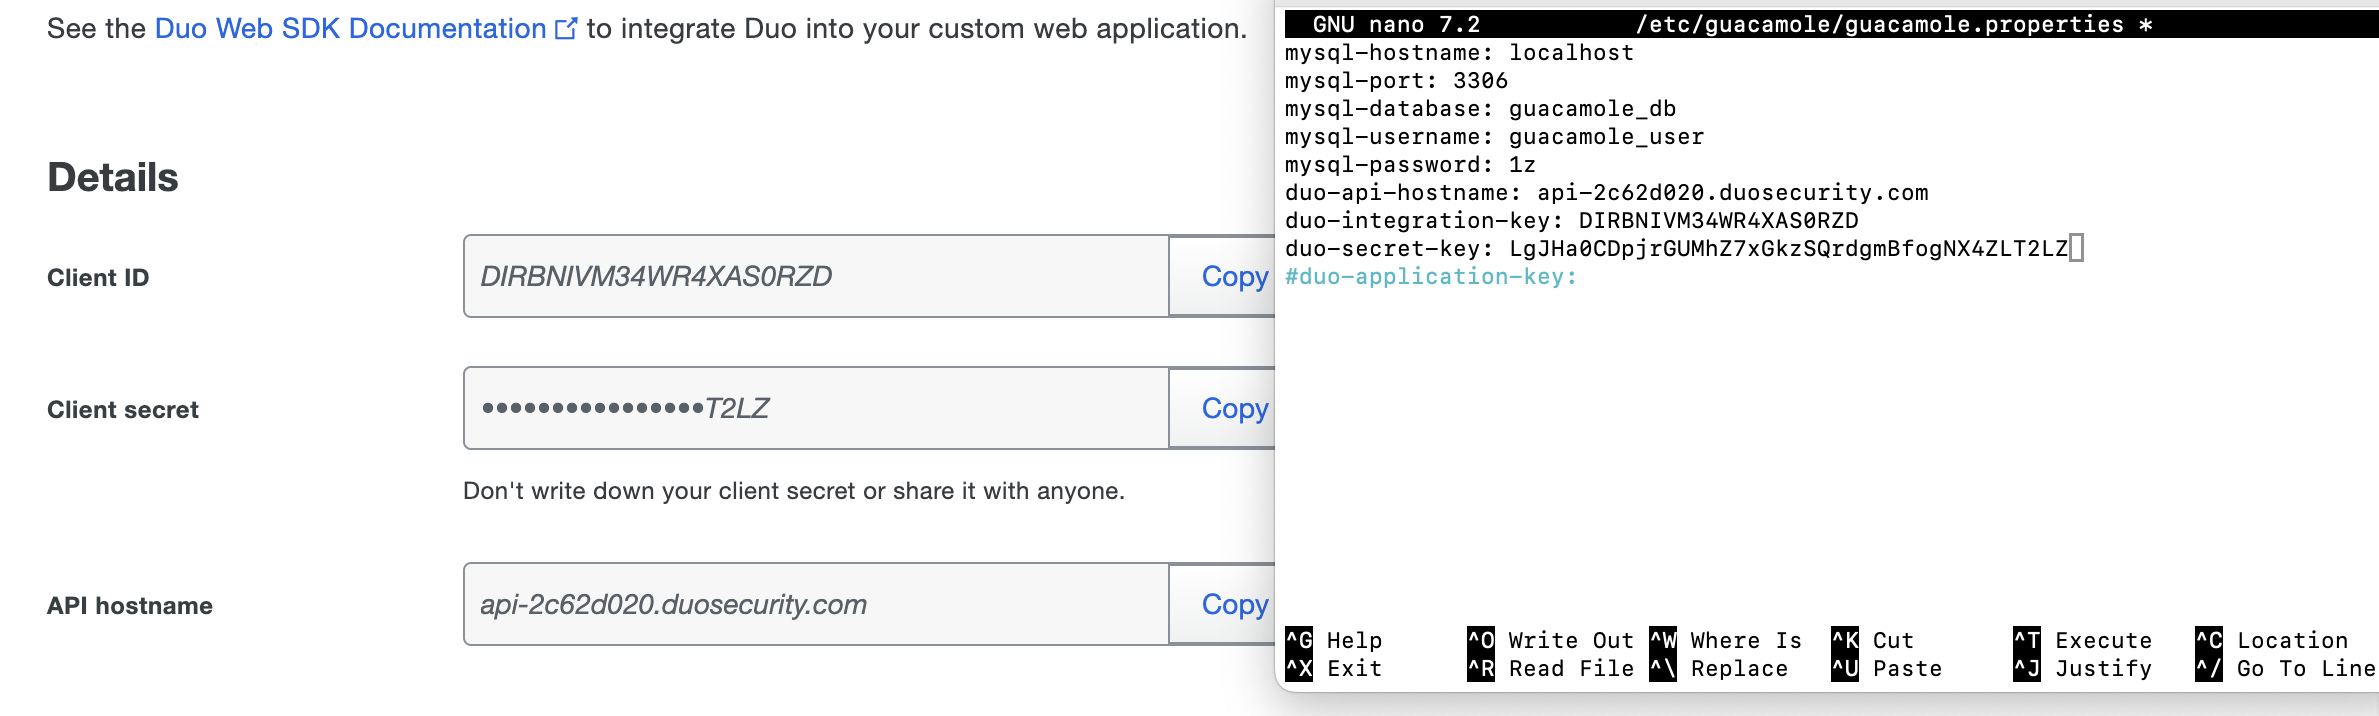2379x716 pixels.
Task: Click the mysql-database: guacamole_db line
Action: tap(1480, 108)
